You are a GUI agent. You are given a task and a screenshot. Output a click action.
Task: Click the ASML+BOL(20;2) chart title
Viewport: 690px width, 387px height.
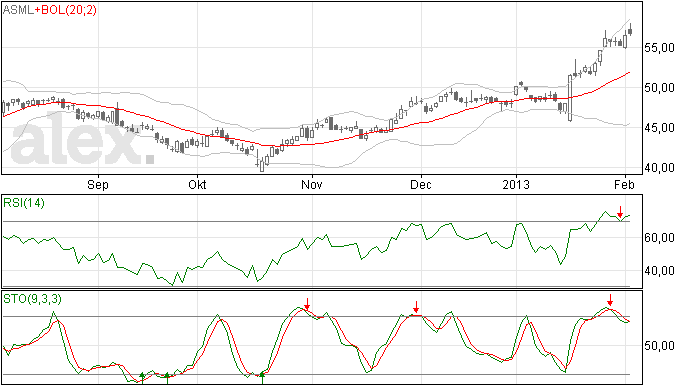coord(50,10)
